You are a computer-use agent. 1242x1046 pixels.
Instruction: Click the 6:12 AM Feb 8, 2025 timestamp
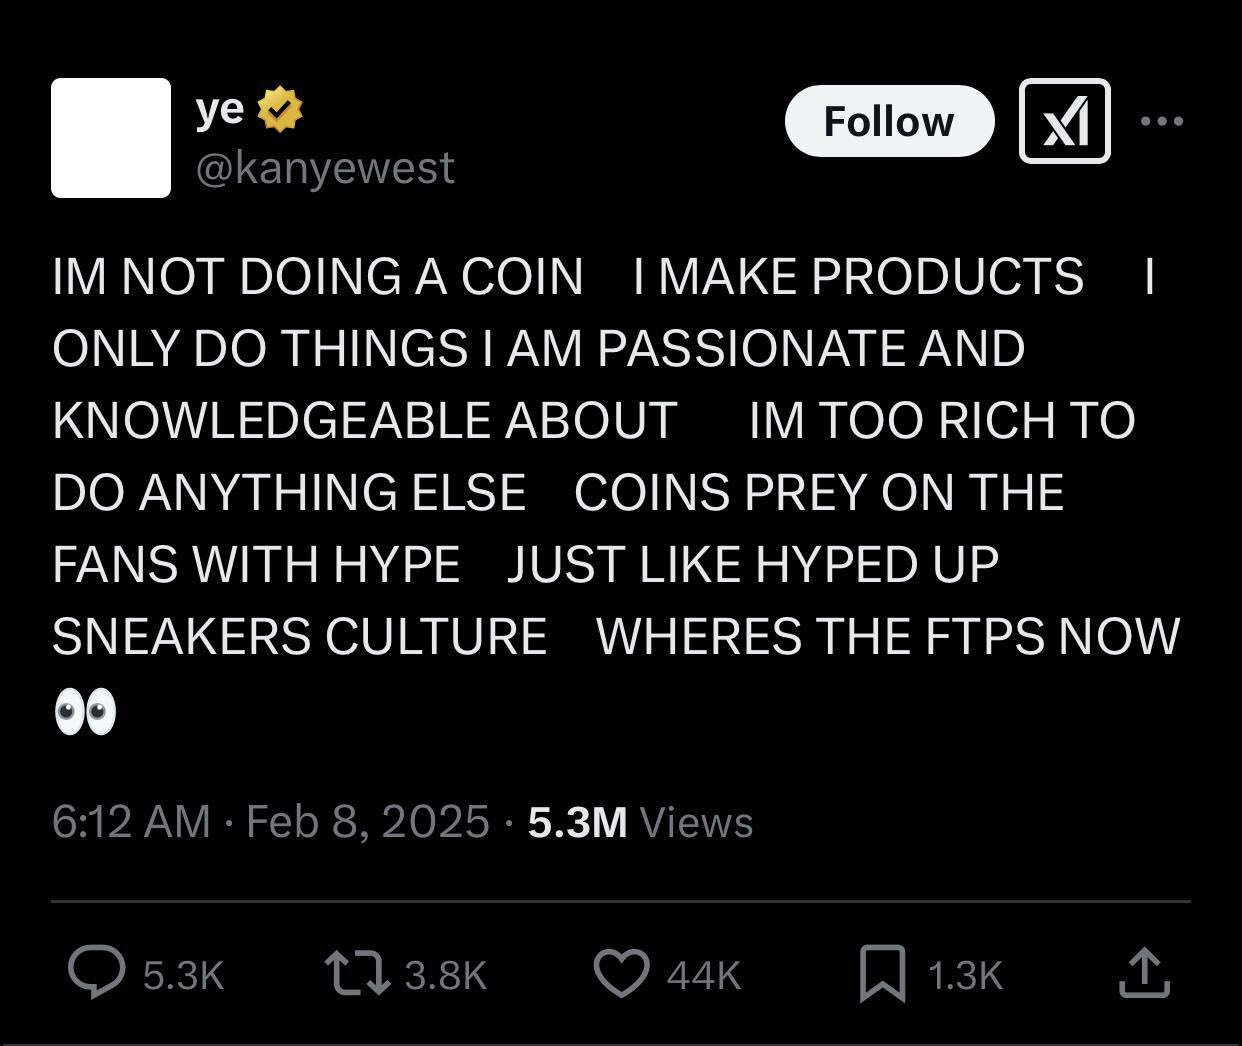271,822
